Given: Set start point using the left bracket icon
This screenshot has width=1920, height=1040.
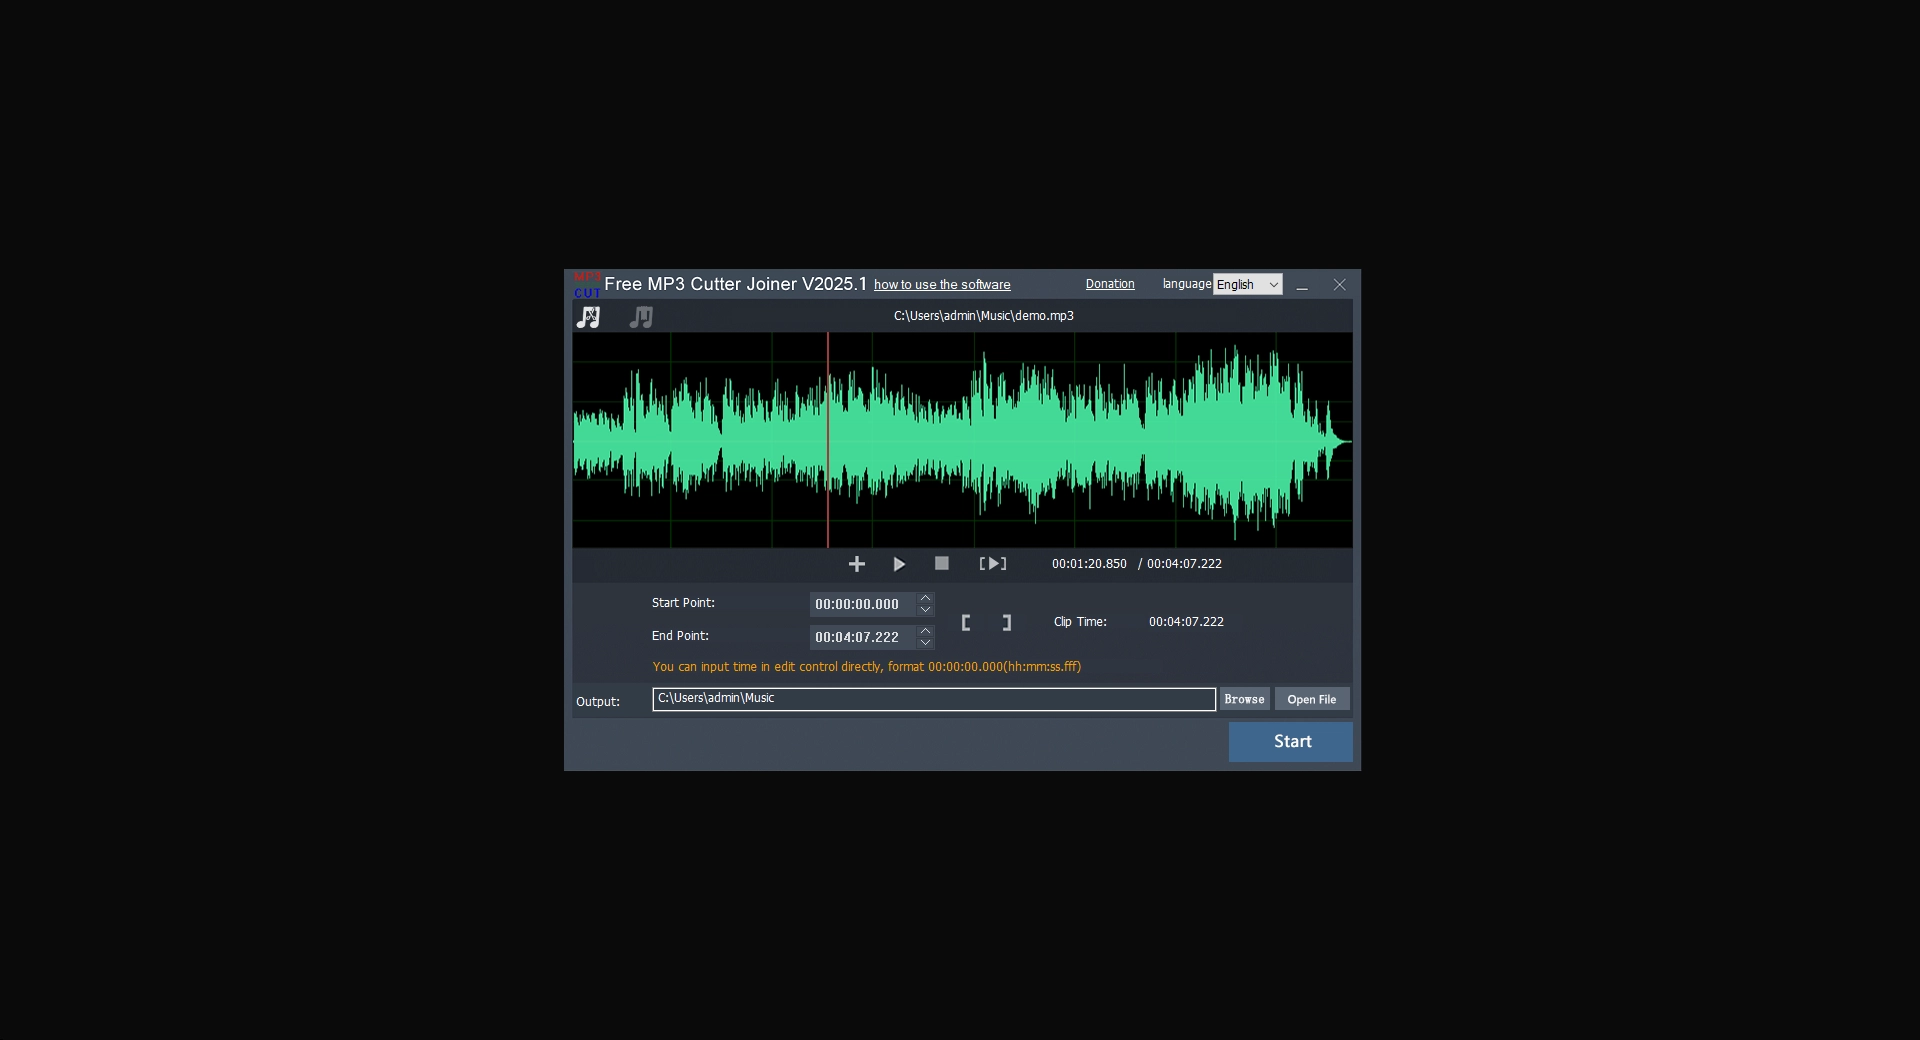Looking at the screenshot, I should [966, 621].
